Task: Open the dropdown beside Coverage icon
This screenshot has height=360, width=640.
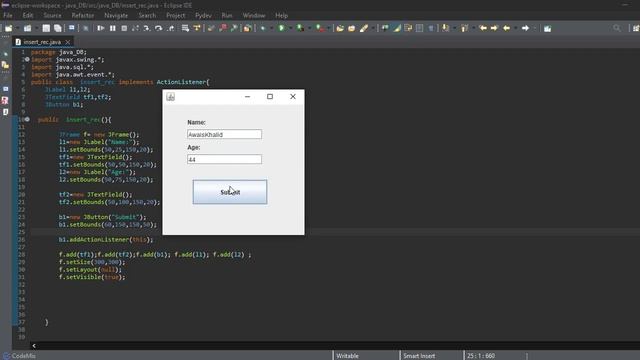Action: [x=309, y=28]
